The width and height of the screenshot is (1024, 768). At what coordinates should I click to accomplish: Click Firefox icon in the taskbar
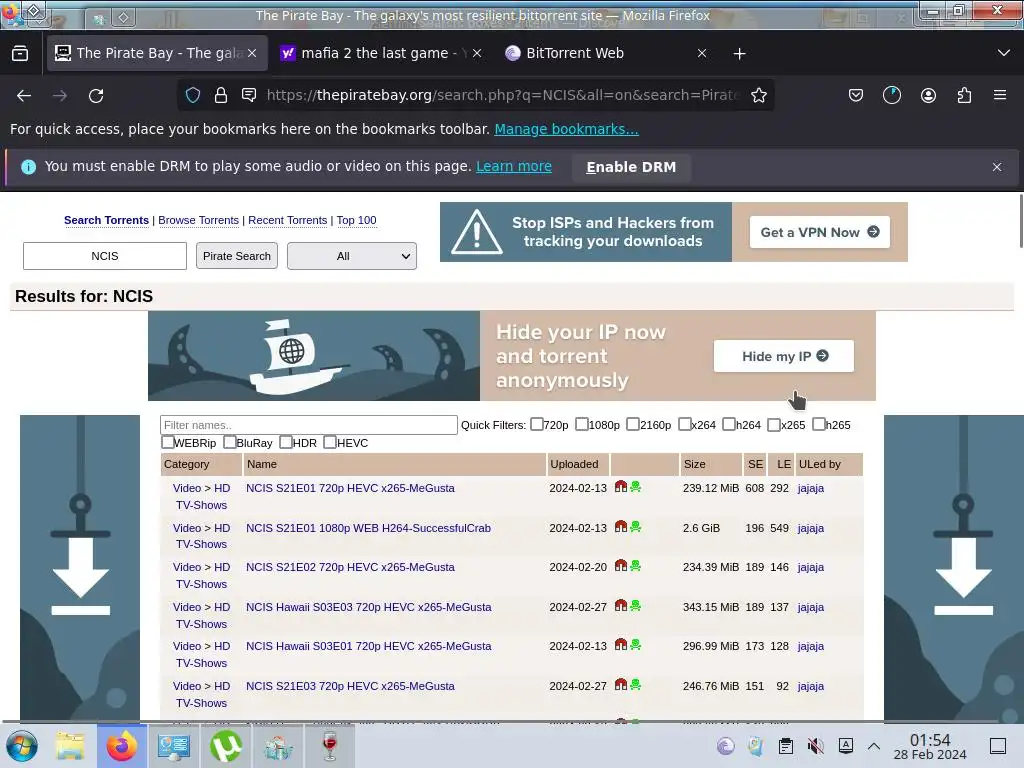coord(121,746)
